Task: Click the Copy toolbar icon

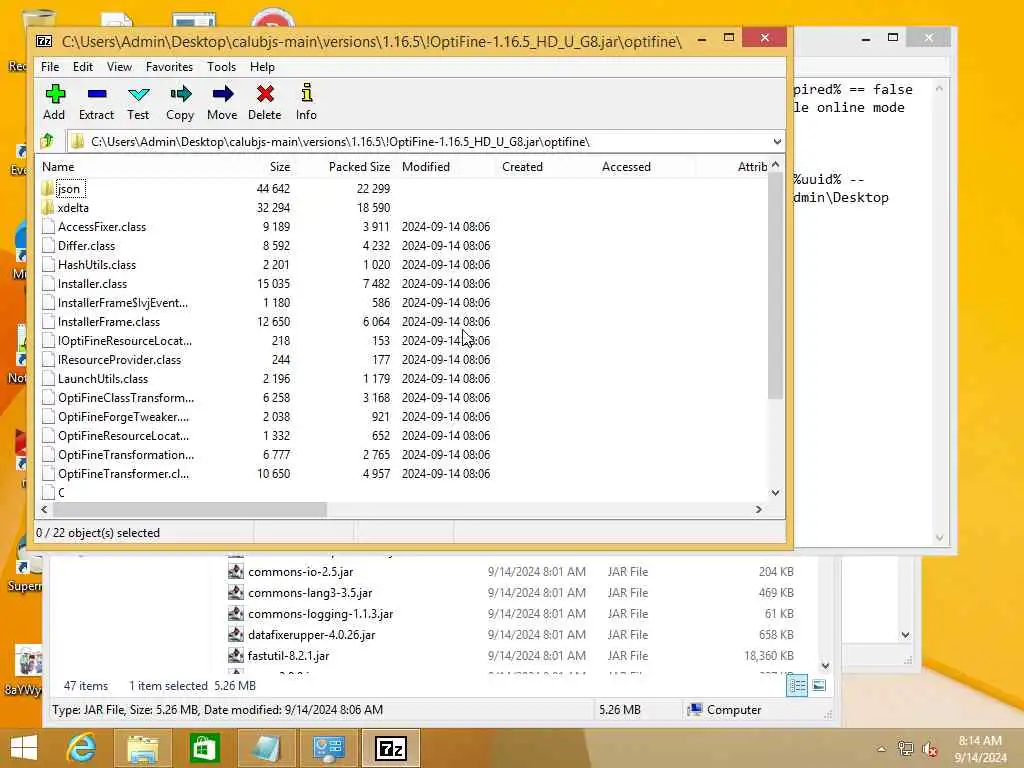Action: click(x=180, y=95)
